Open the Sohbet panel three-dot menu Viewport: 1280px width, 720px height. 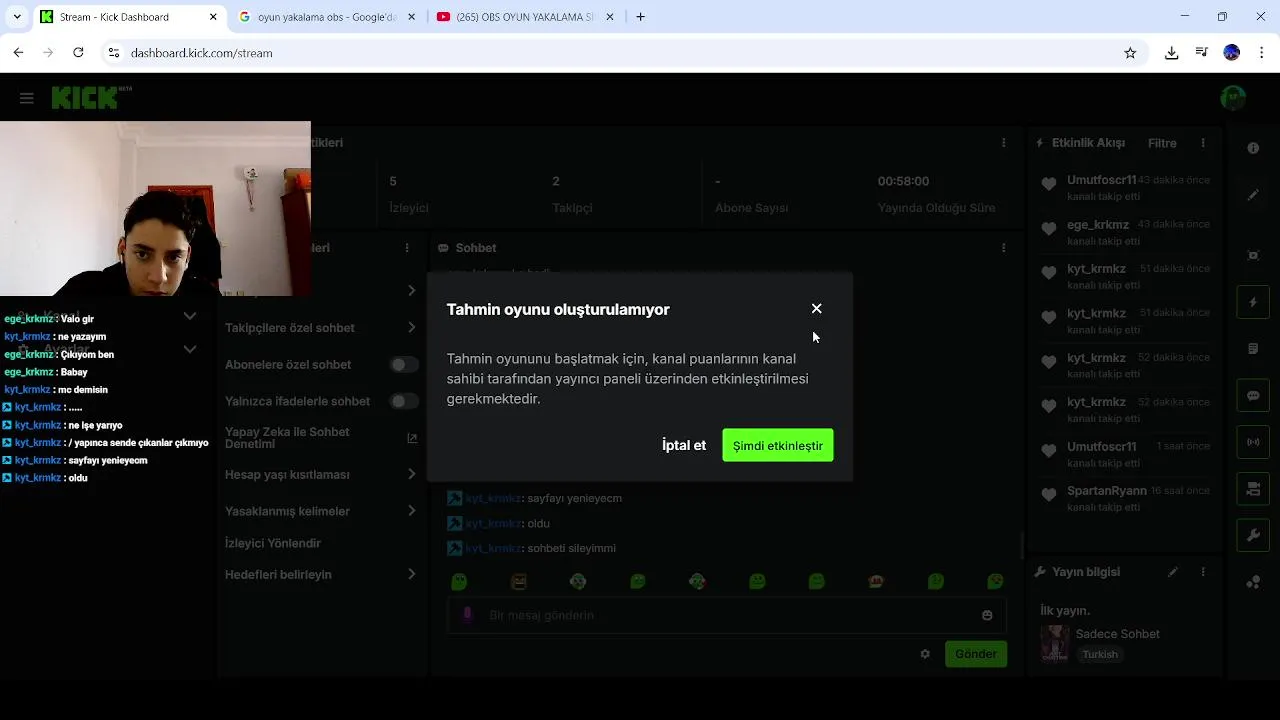point(1003,248)
